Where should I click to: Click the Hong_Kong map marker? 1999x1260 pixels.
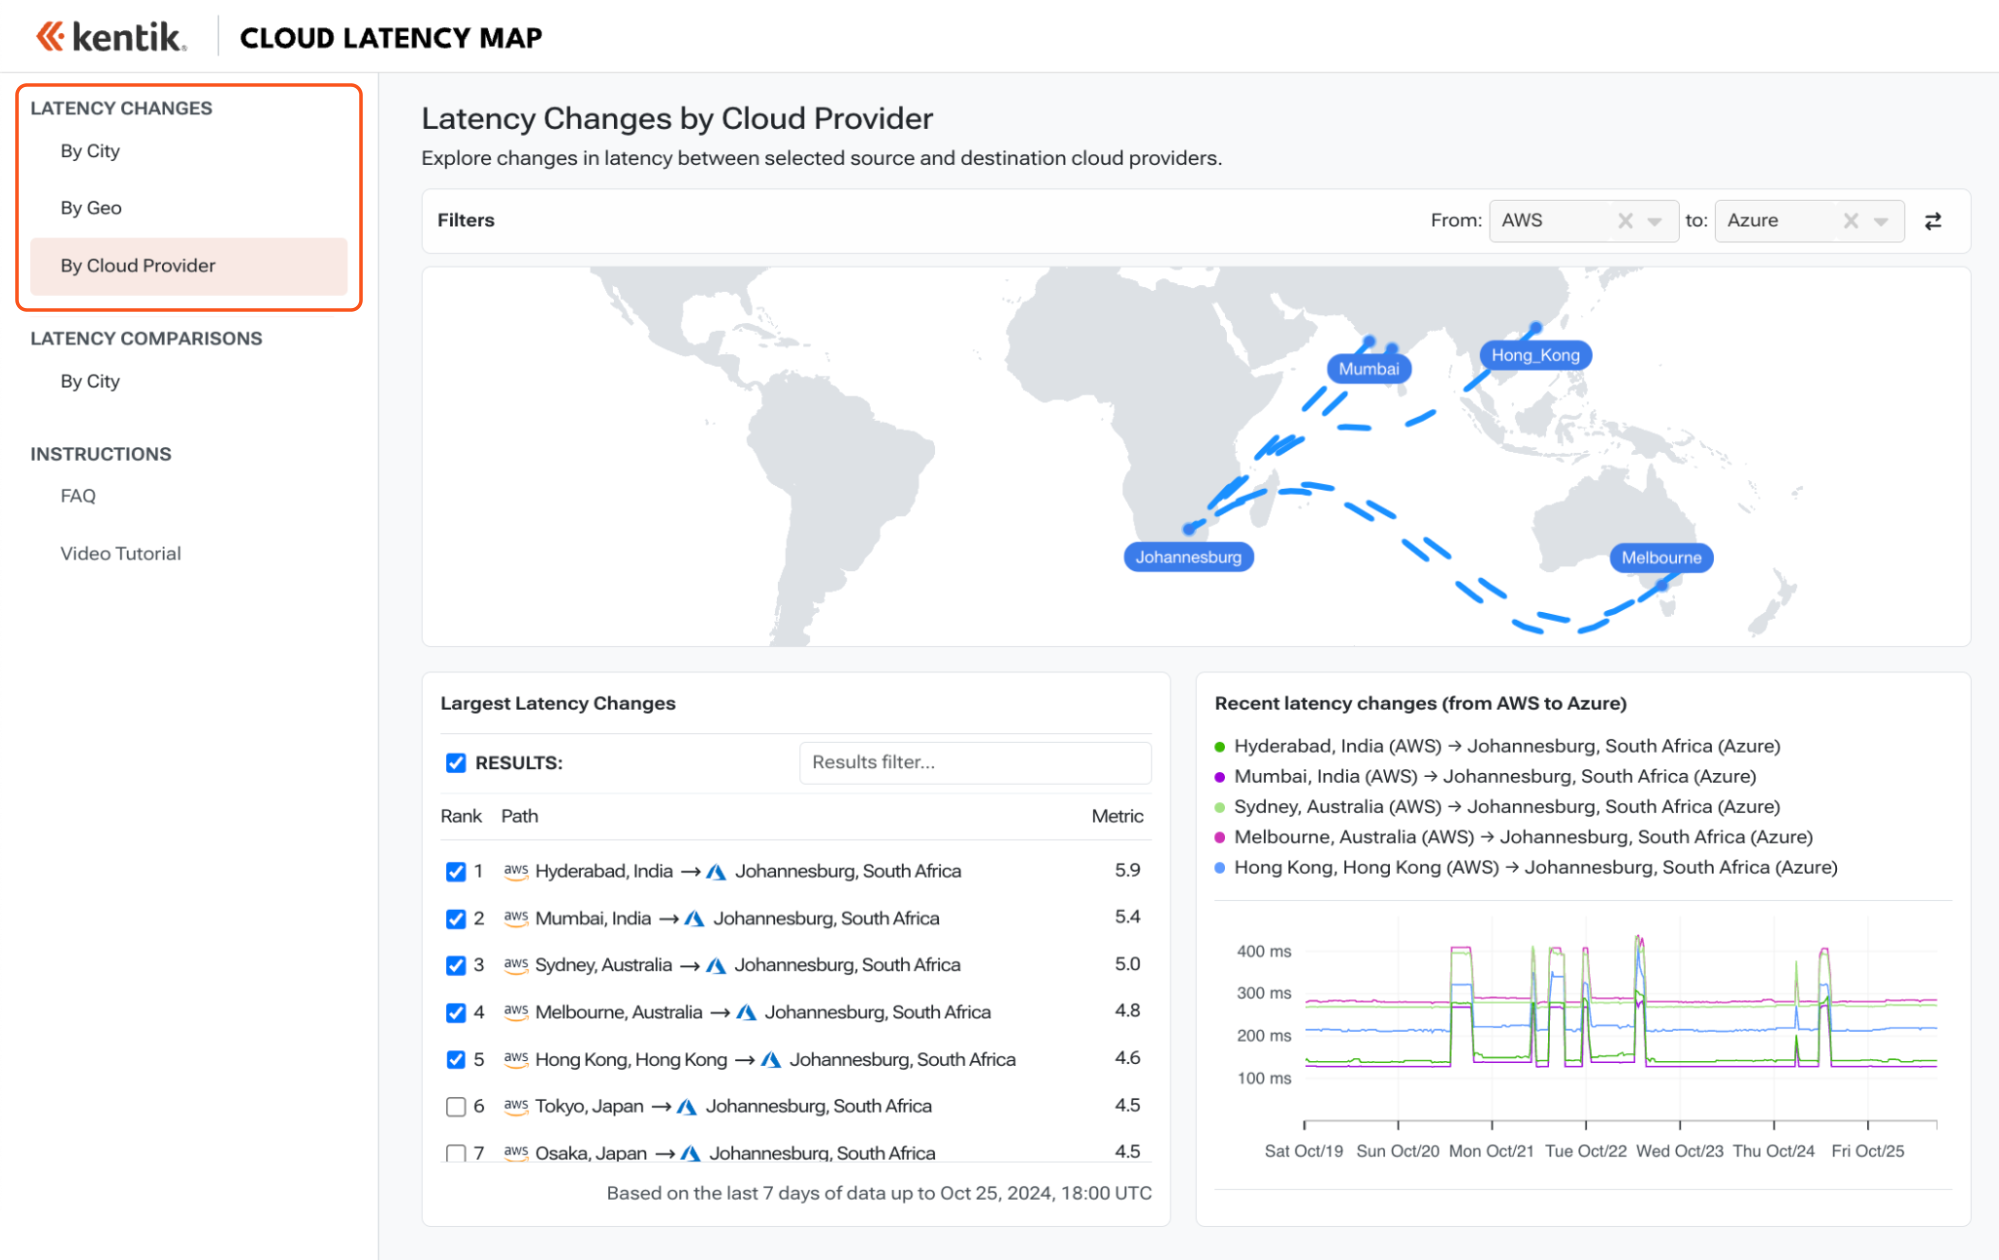[1534, 355]
